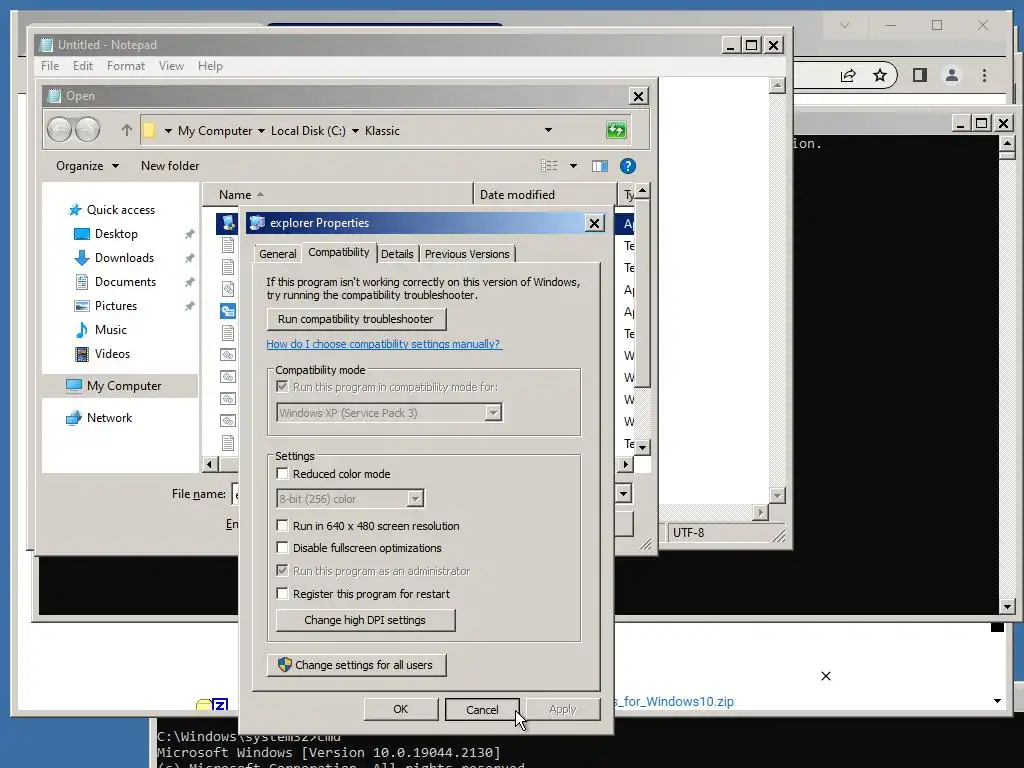Click the Notepad title bar icon
This screenshot has width=1024, height=768.
[46, 44]
